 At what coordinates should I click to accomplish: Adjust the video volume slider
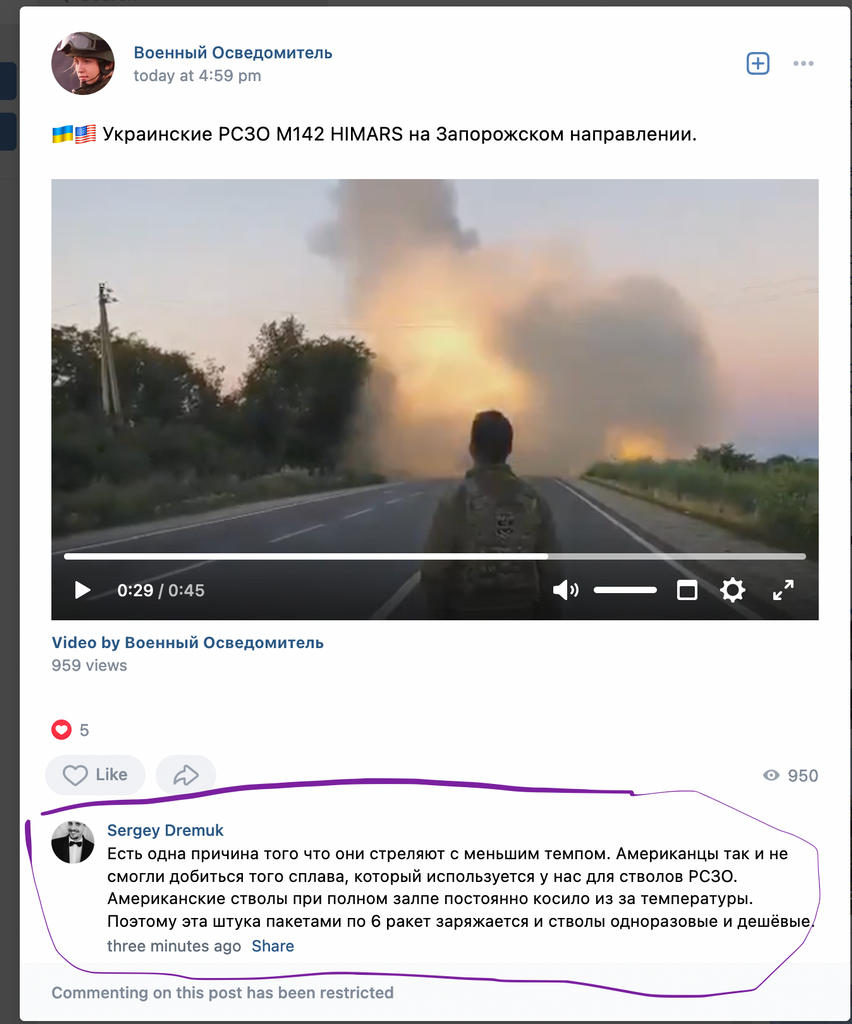625,590
